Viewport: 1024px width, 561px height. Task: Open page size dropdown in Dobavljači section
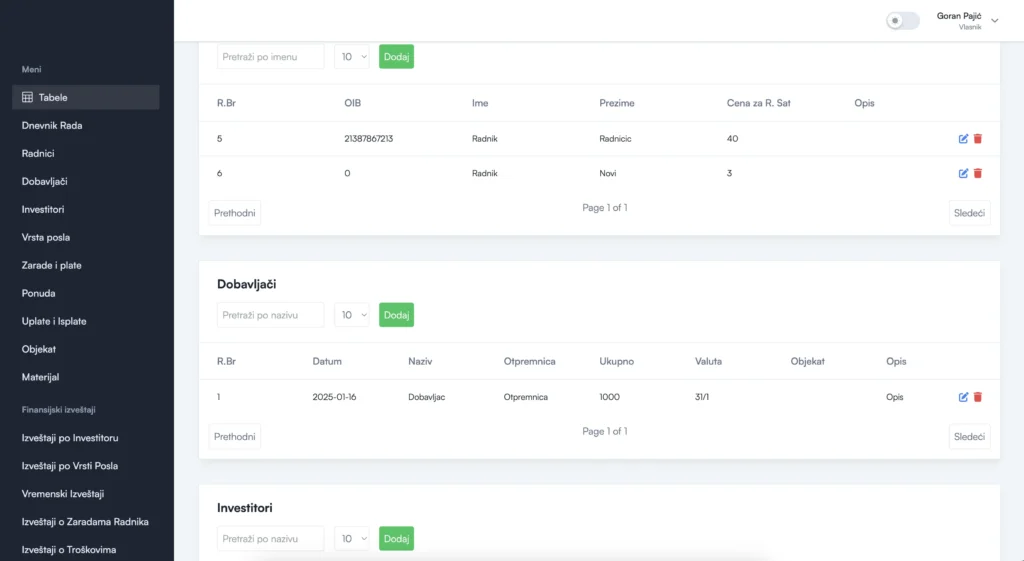pos(352,315)
